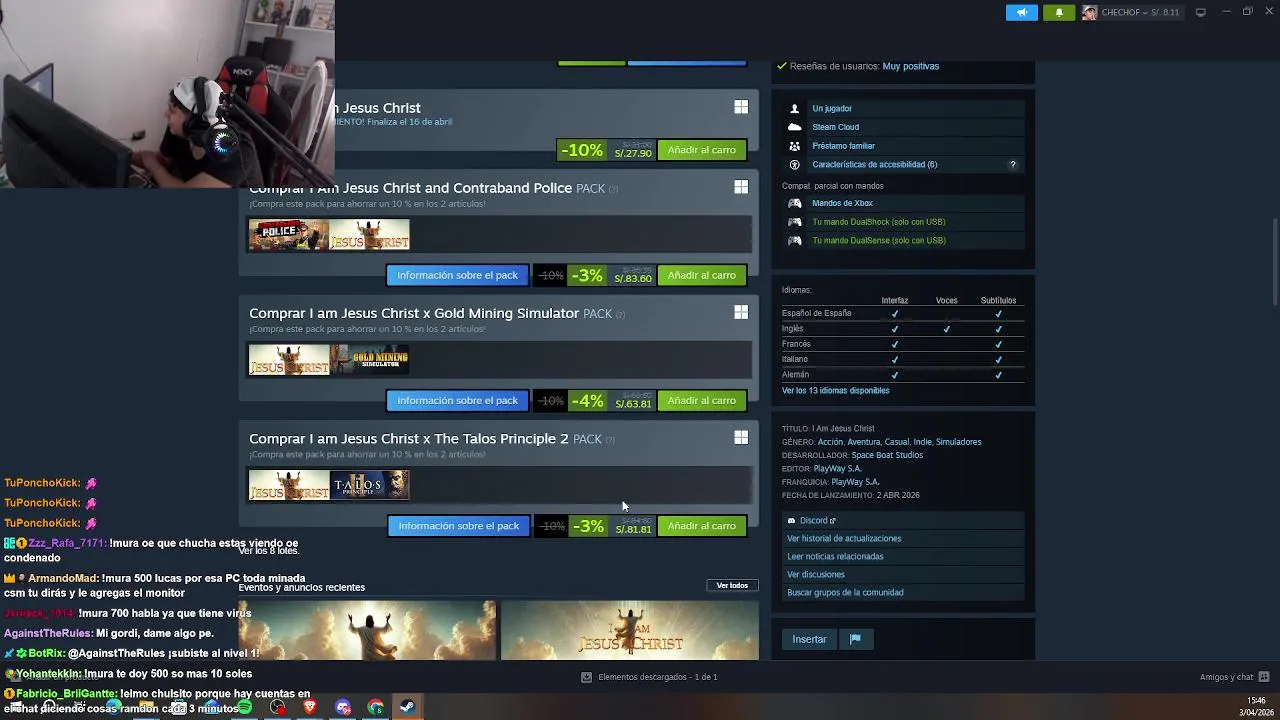Image resolution: width=1280 pixels, height=720 pixels.
Task: Open 'Ver historial de actualizaciones' link
Action: coord(844,538)
